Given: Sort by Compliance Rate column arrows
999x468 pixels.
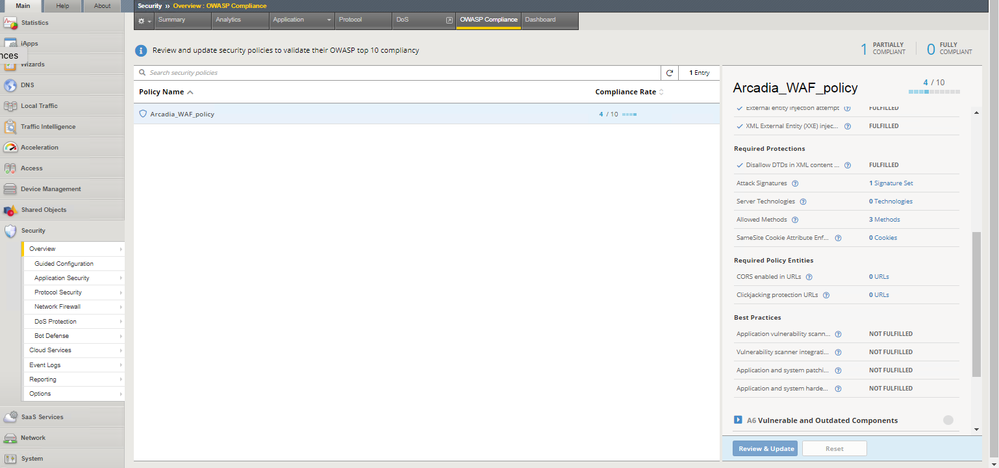Looking at the screenshot, I should coord(661,92).
